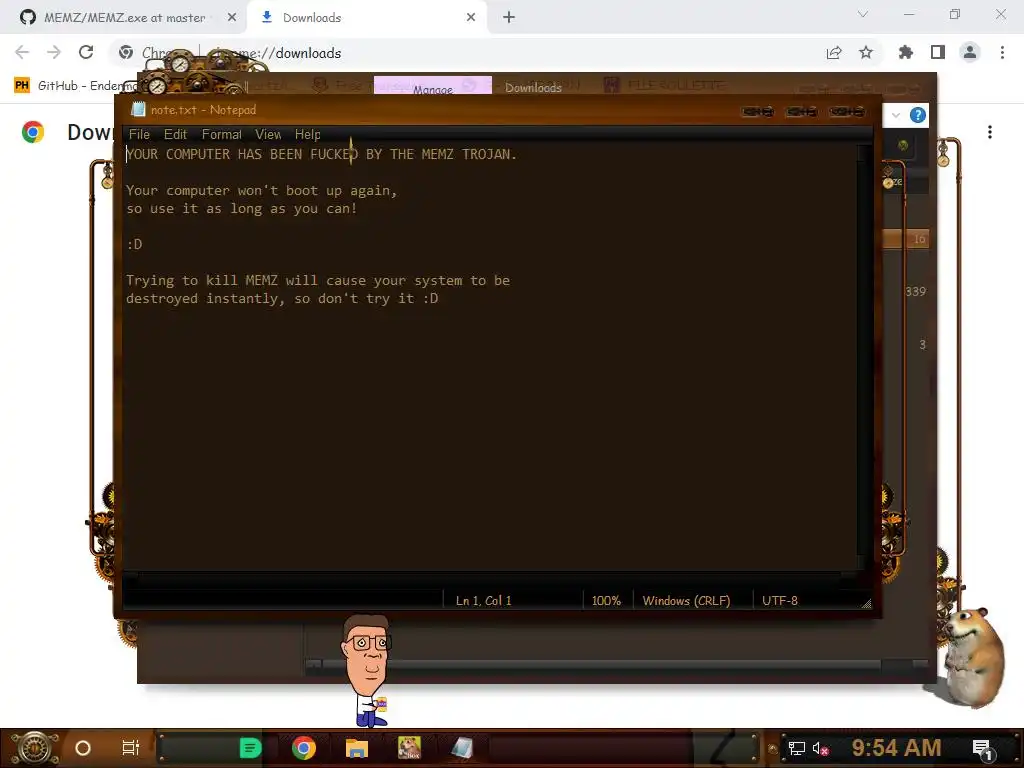Image resolution: width=1024 pixels, height=768 pixels.
Task: Open the File menu in Notepad
Action: coord(139,135)
